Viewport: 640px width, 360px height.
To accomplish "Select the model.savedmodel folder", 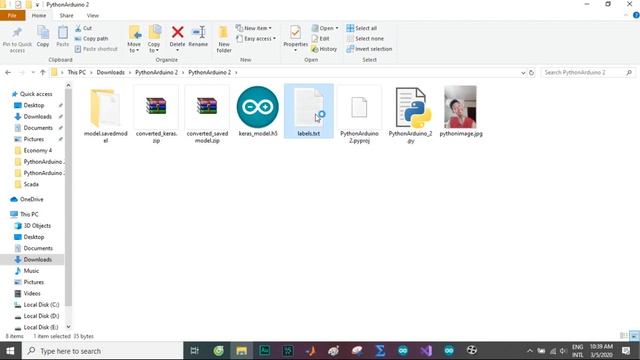I will pos(105,114).
